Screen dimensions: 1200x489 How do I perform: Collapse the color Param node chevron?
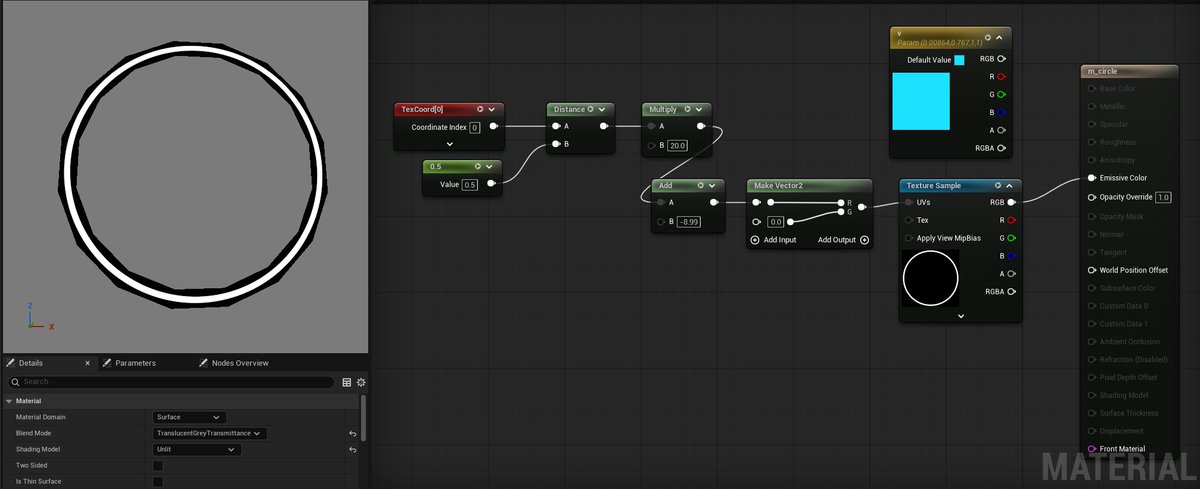(1000, 40)
